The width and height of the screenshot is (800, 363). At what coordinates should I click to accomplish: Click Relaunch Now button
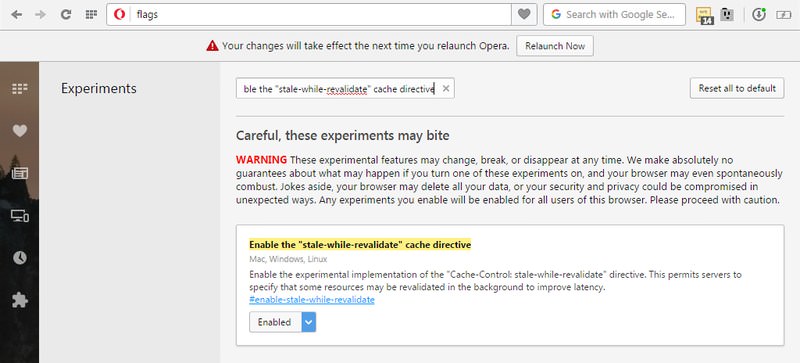click(555, 46)
